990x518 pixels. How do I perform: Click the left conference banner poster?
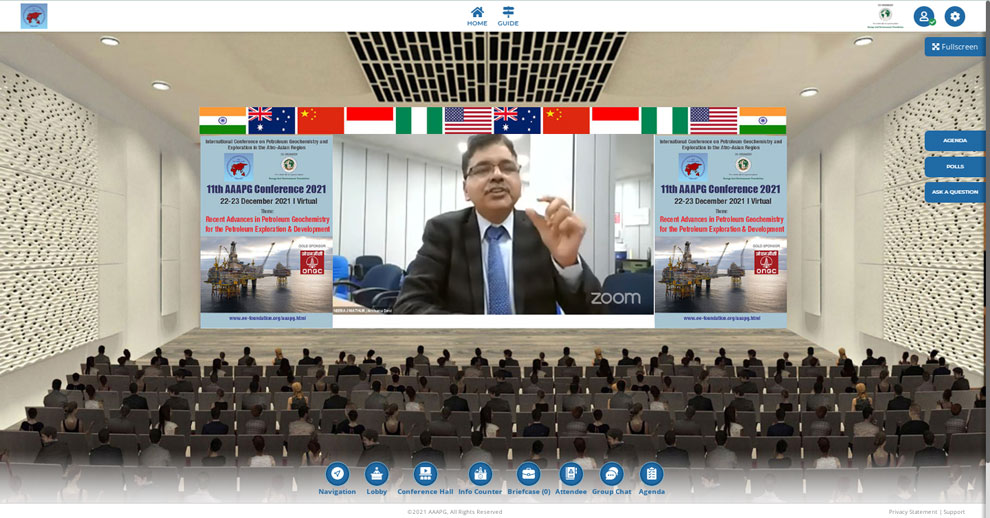point(266,231)
